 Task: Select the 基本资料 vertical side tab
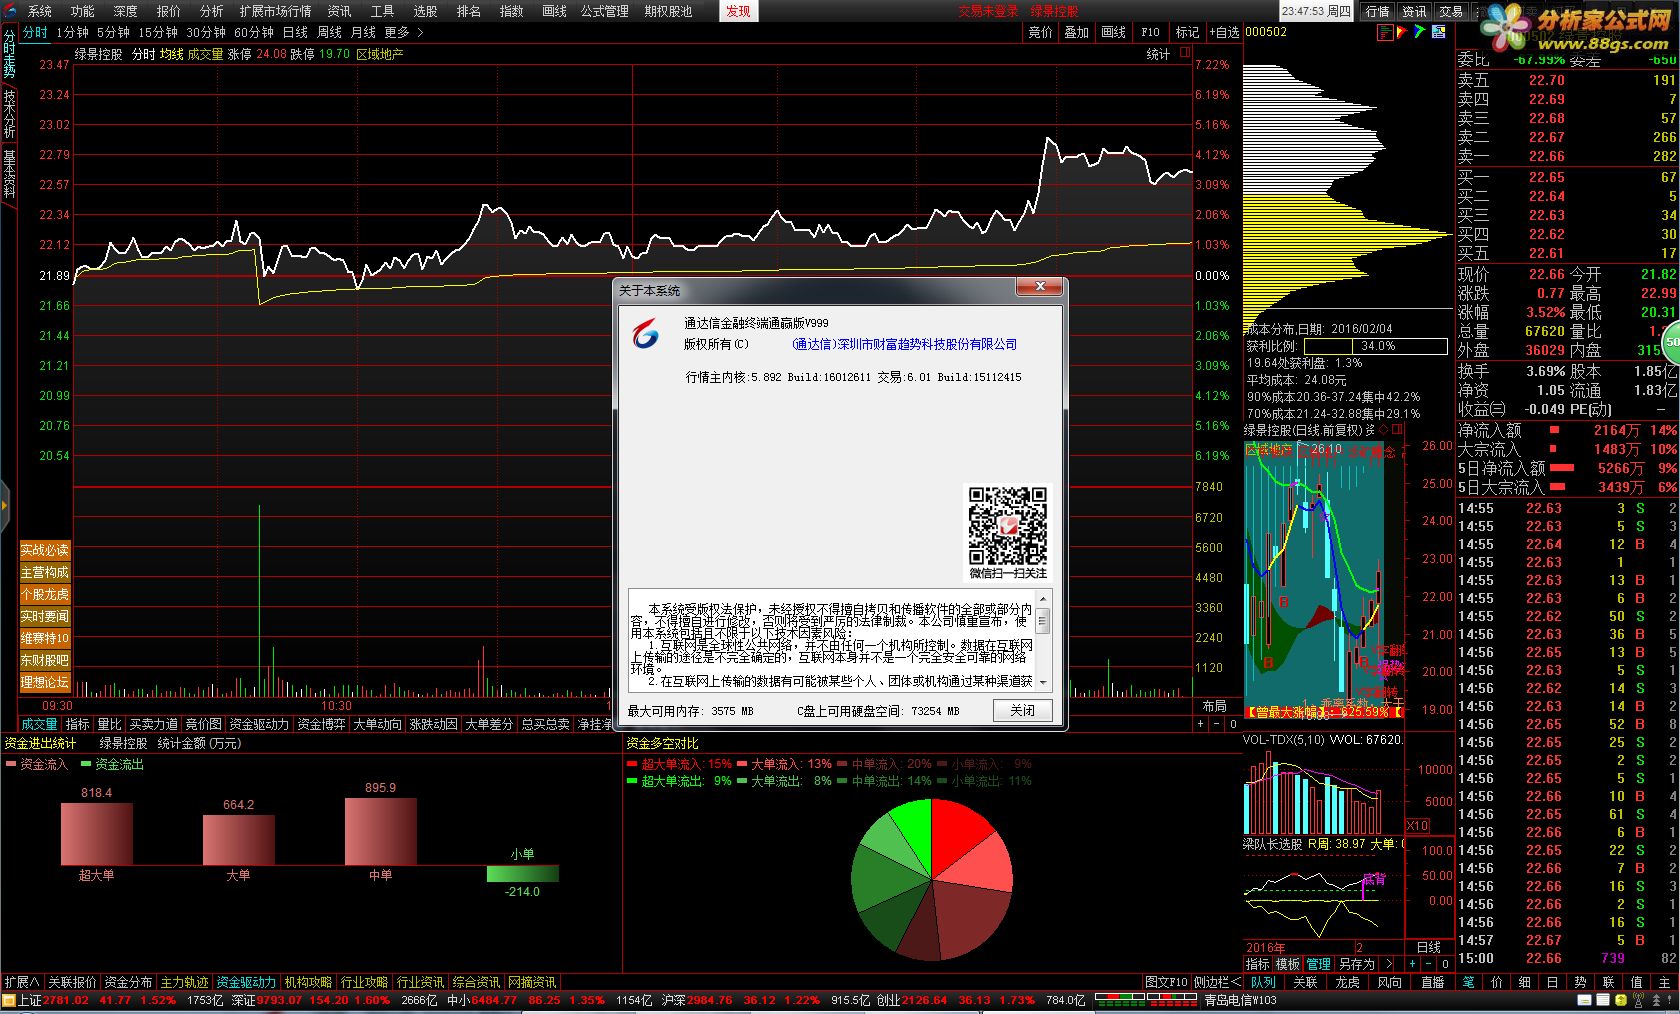[9, 175]
